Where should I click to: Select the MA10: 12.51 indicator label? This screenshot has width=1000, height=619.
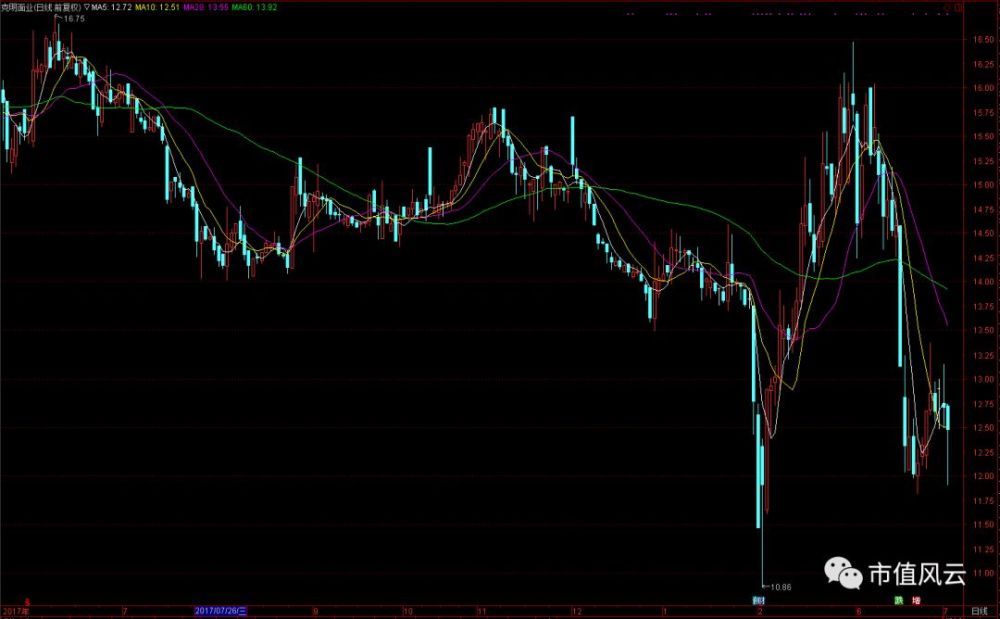[157, 8]
